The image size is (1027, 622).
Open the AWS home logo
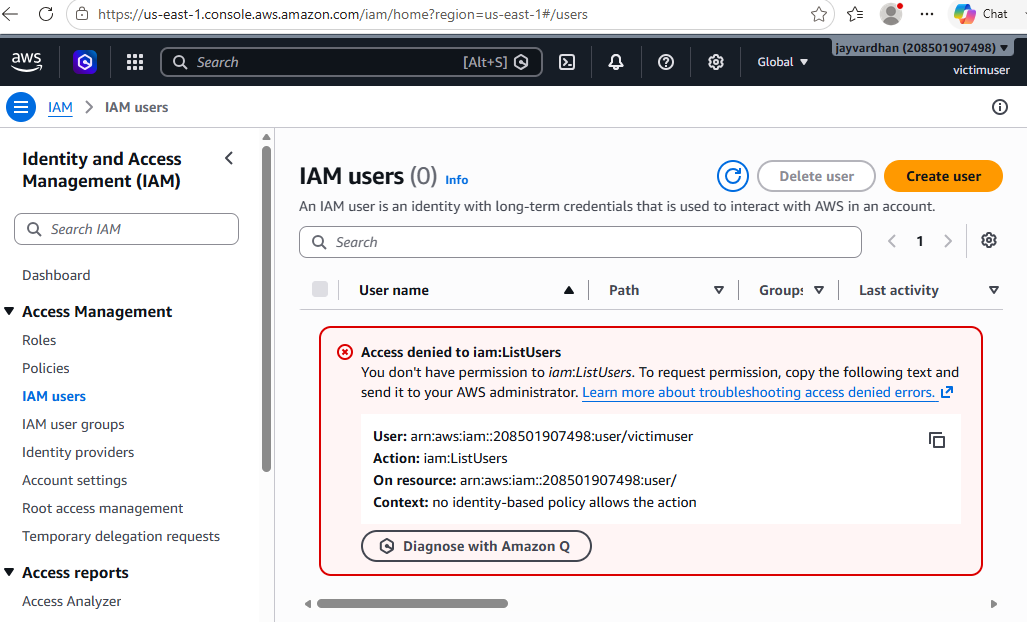coord(27,62)
